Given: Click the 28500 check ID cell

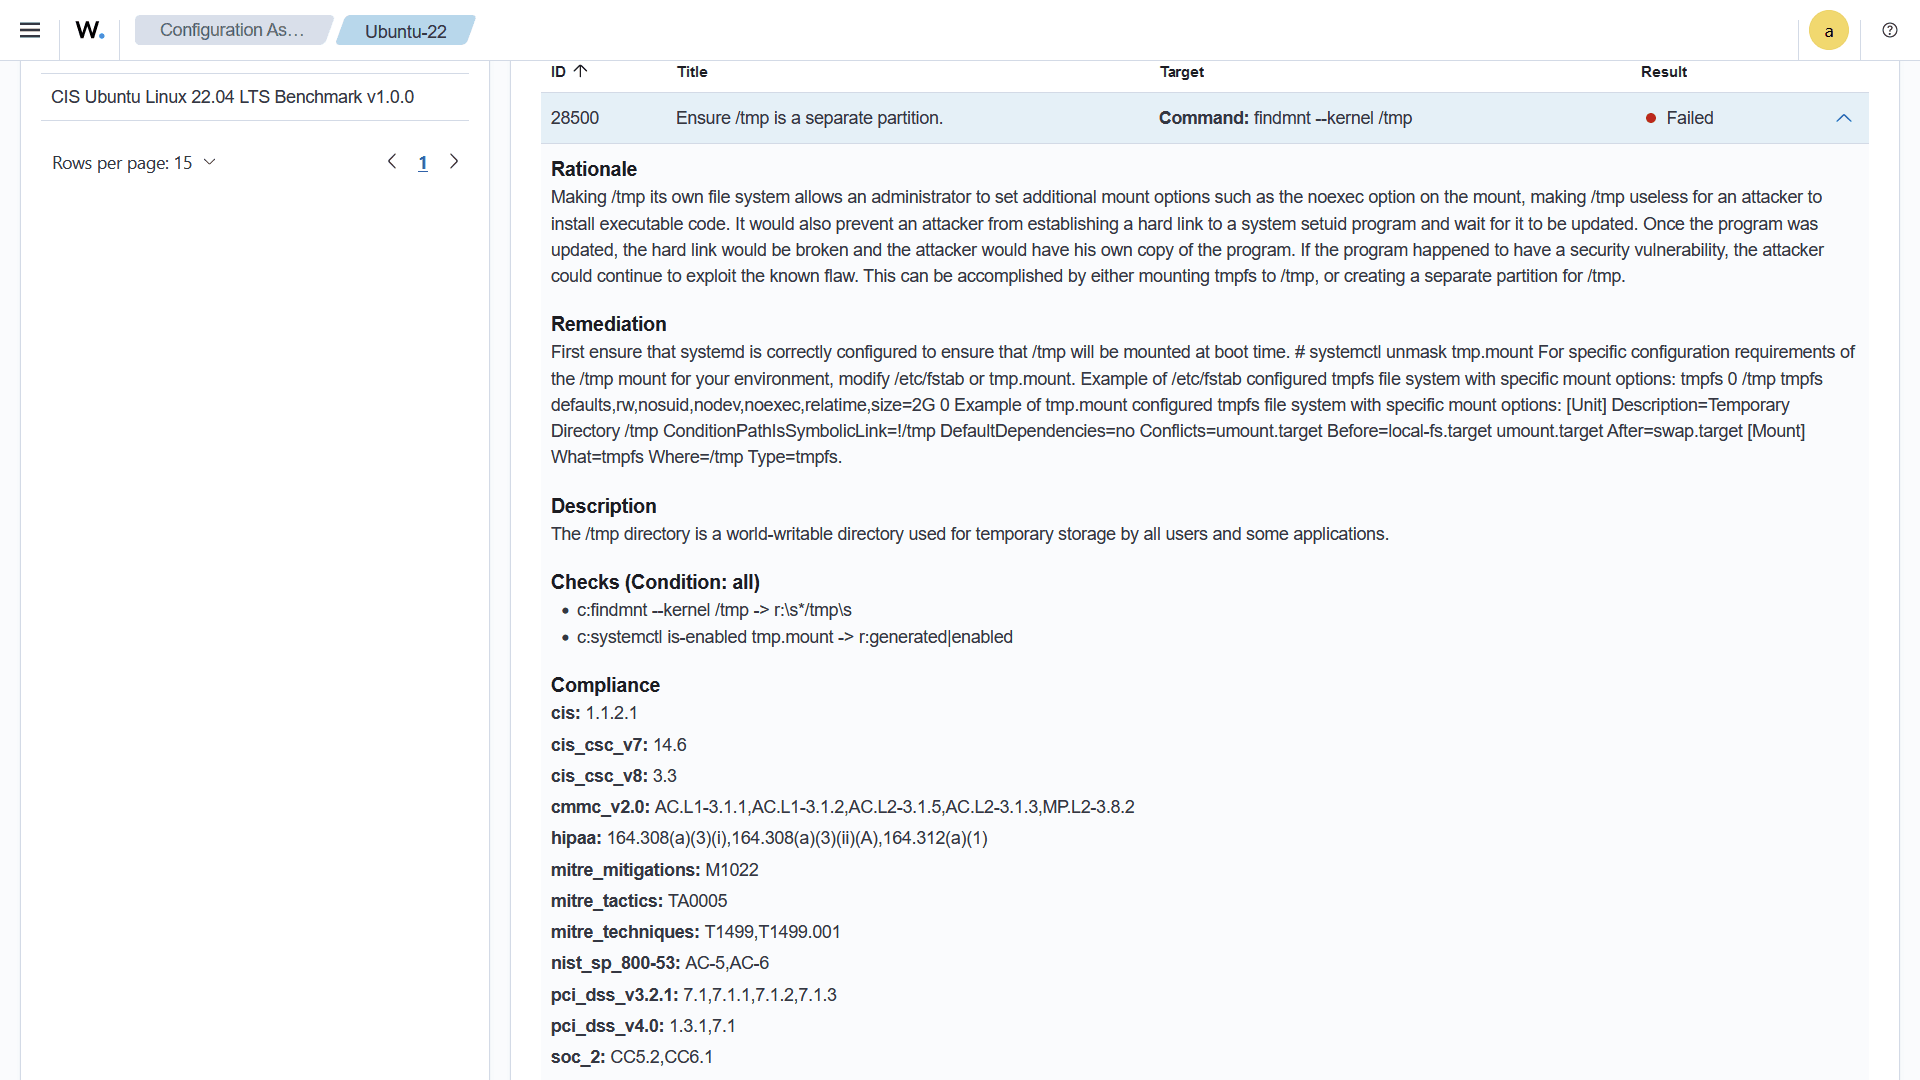Looking at the screenshot, I should [575, 118].
